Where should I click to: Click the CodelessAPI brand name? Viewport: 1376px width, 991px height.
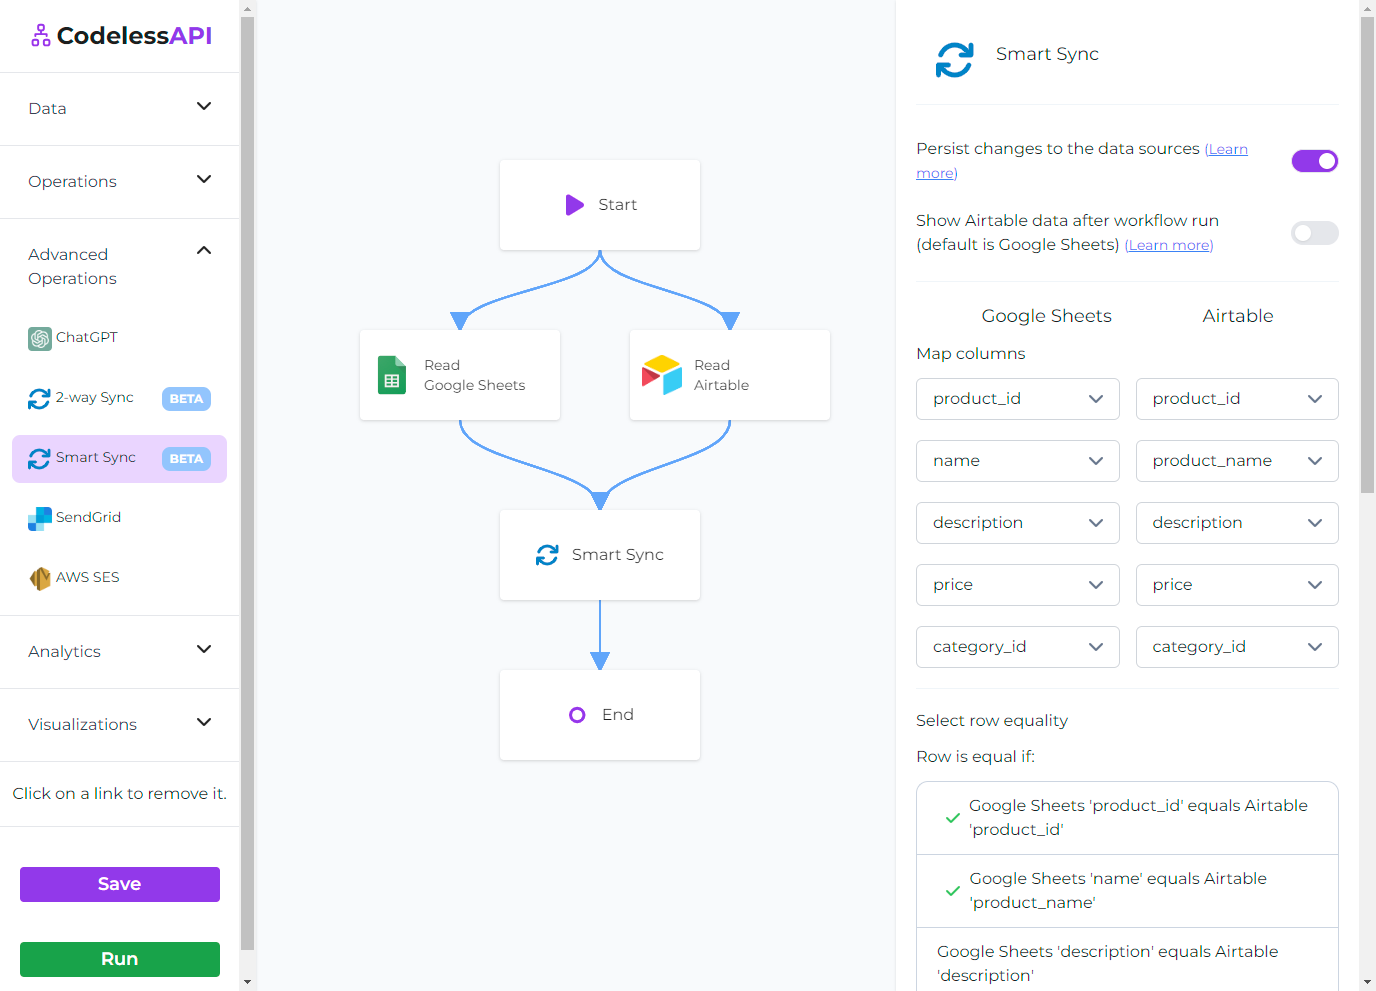(x=134, y=36)
